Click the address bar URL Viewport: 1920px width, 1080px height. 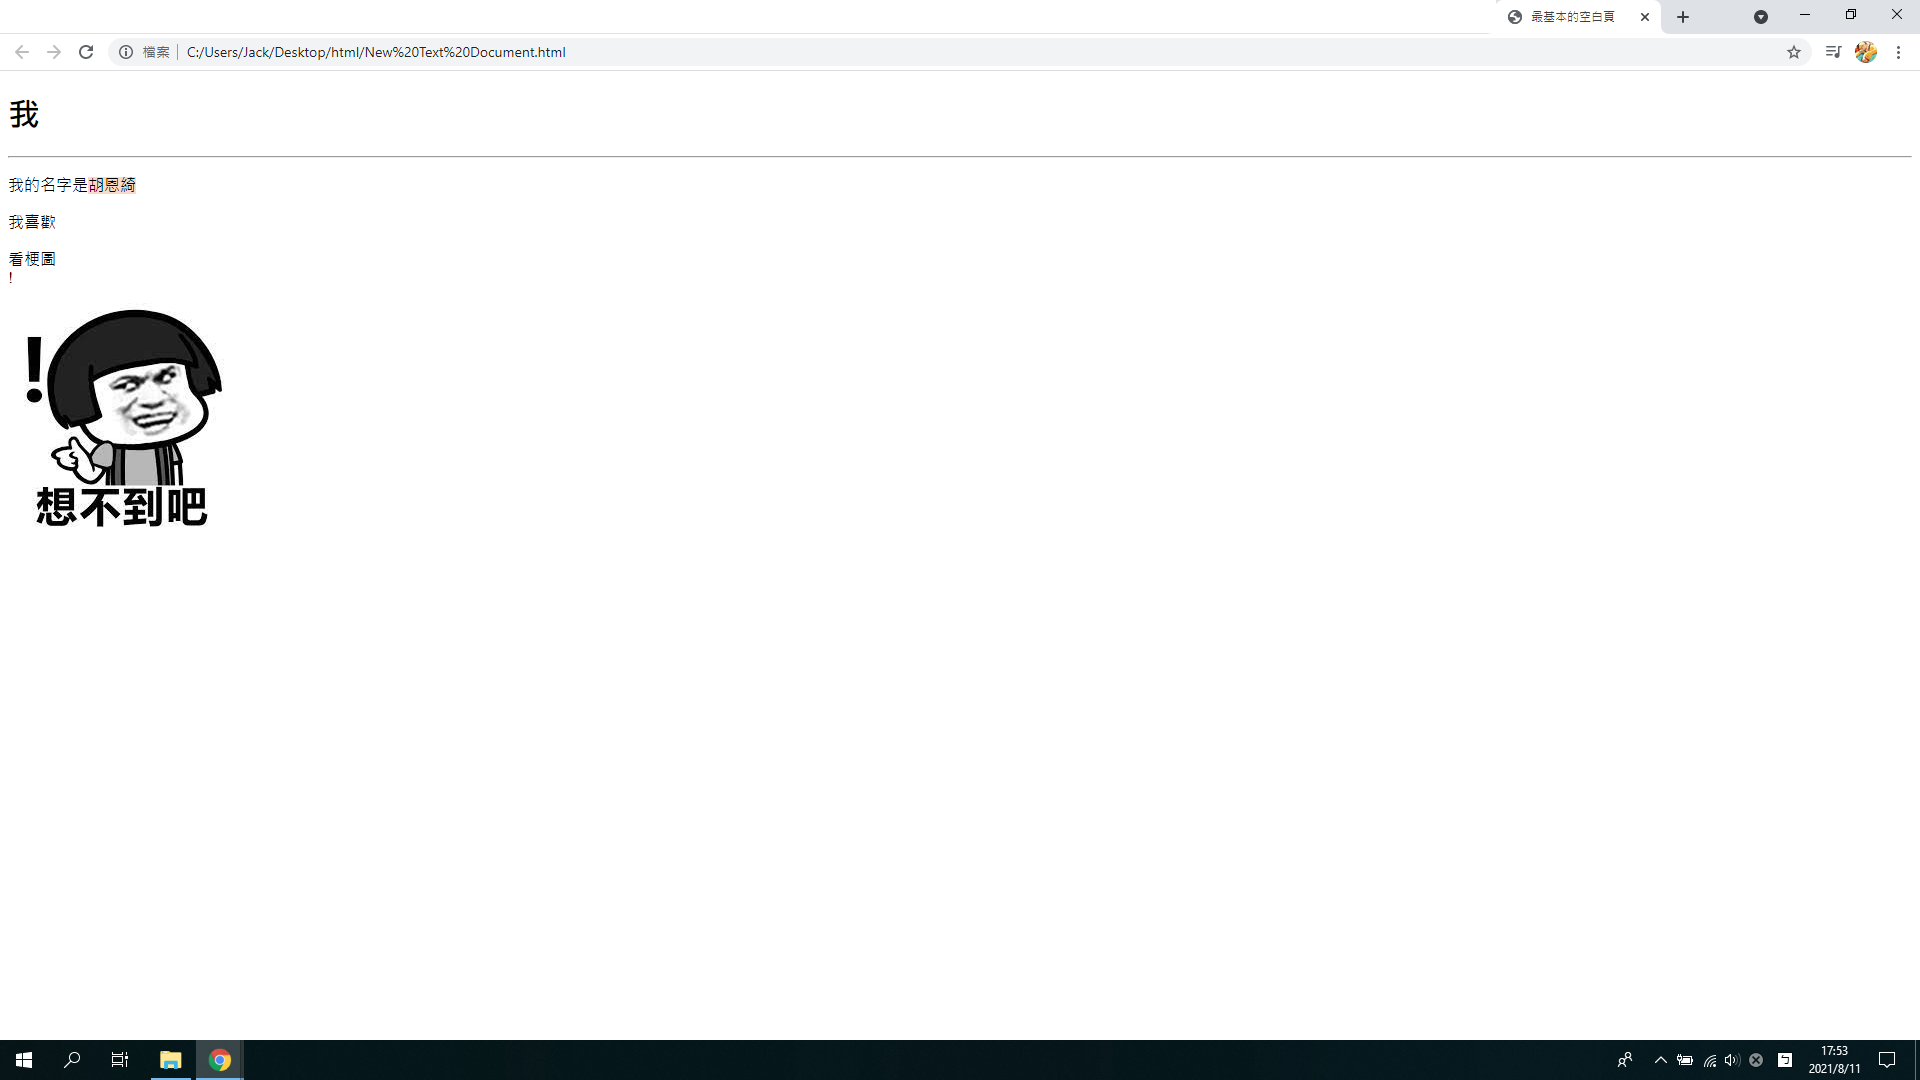point(376,52)
